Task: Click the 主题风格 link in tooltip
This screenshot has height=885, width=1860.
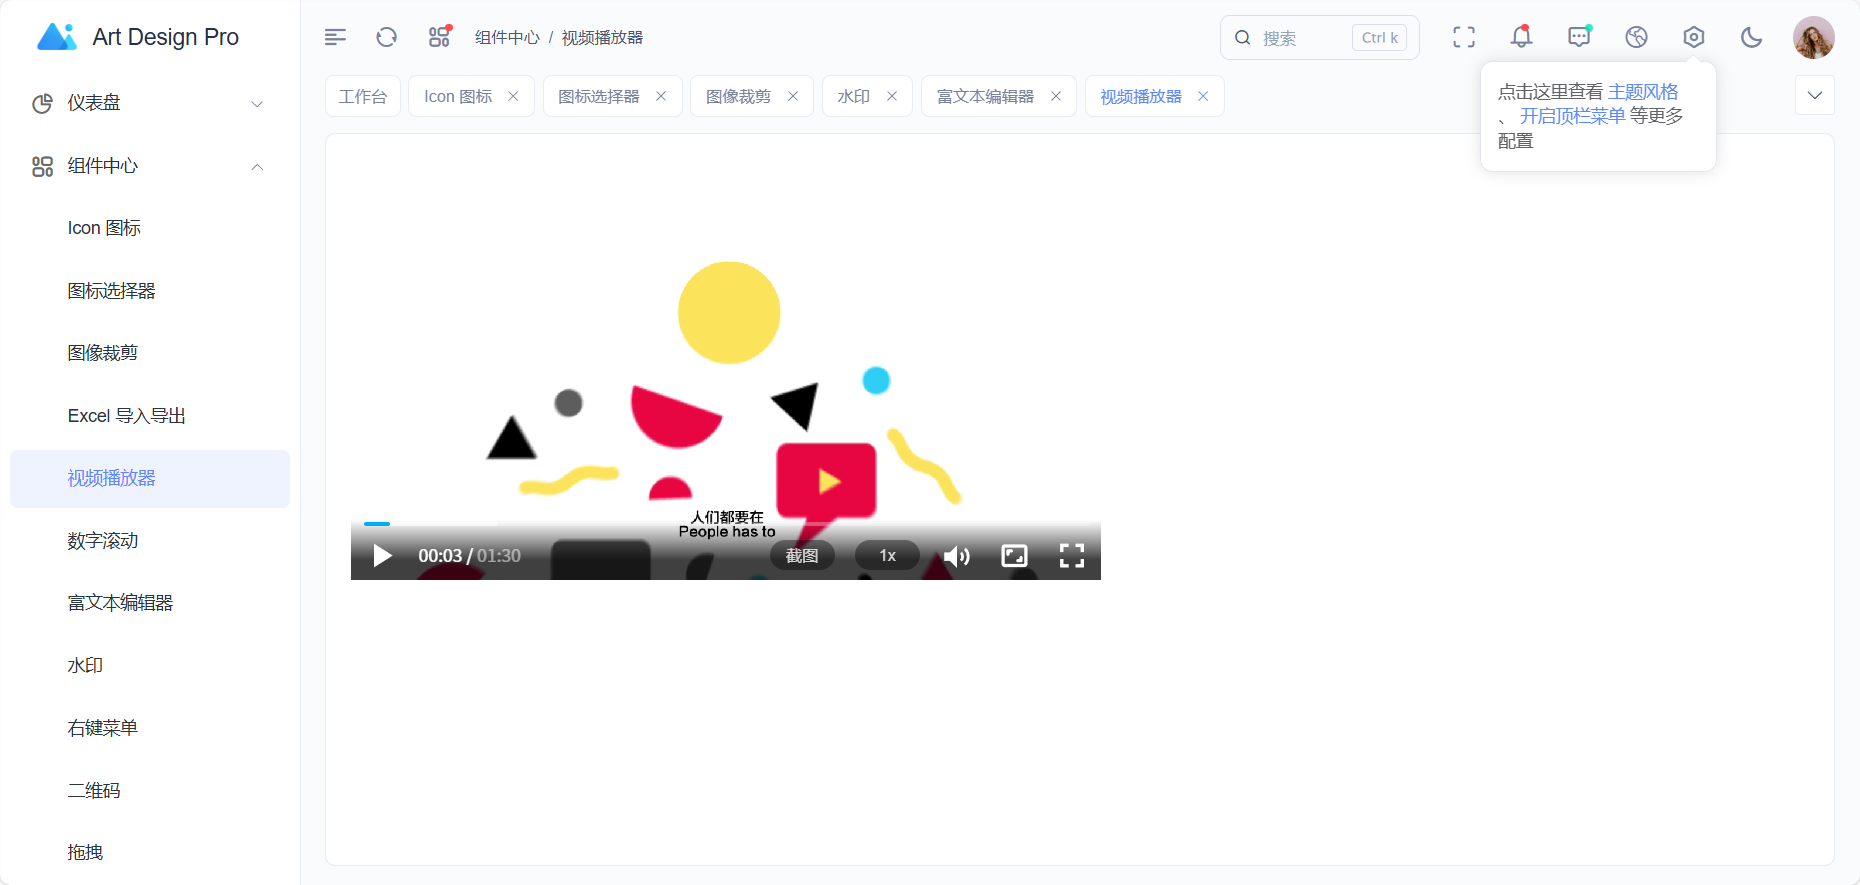Action: click(1643, 92)
